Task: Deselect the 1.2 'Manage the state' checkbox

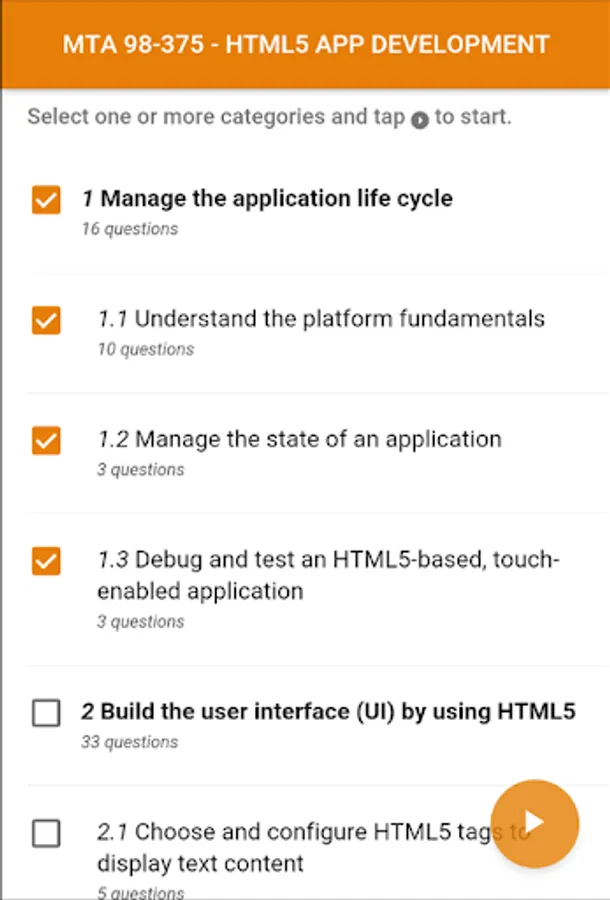Action: point(46,440)
